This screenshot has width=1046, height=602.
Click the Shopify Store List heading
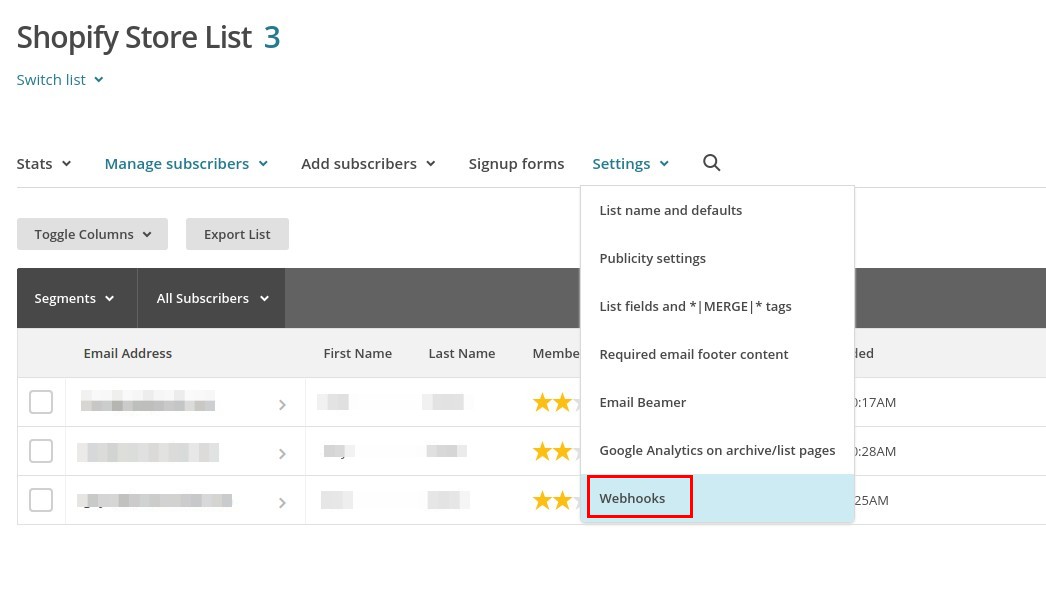tap(134, 37)
